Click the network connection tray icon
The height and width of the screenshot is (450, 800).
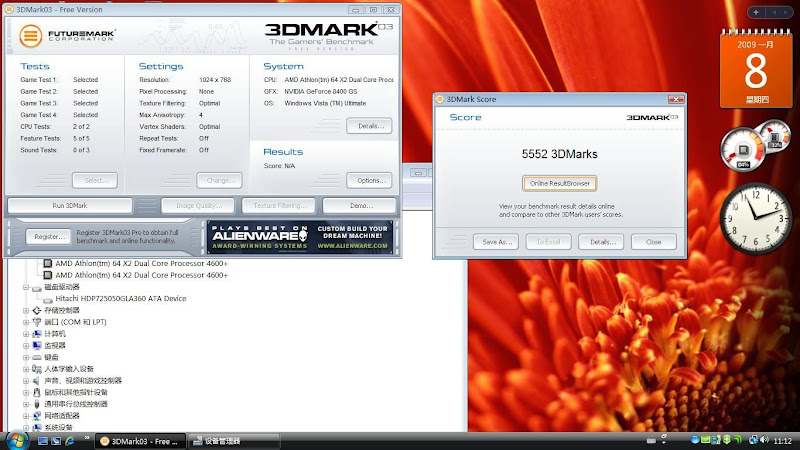[x=754, y=440]
